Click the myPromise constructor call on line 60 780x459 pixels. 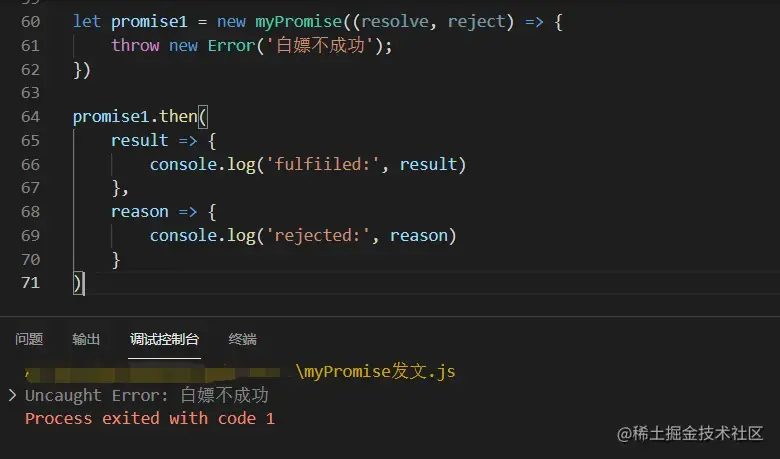(x=298, y=22)
